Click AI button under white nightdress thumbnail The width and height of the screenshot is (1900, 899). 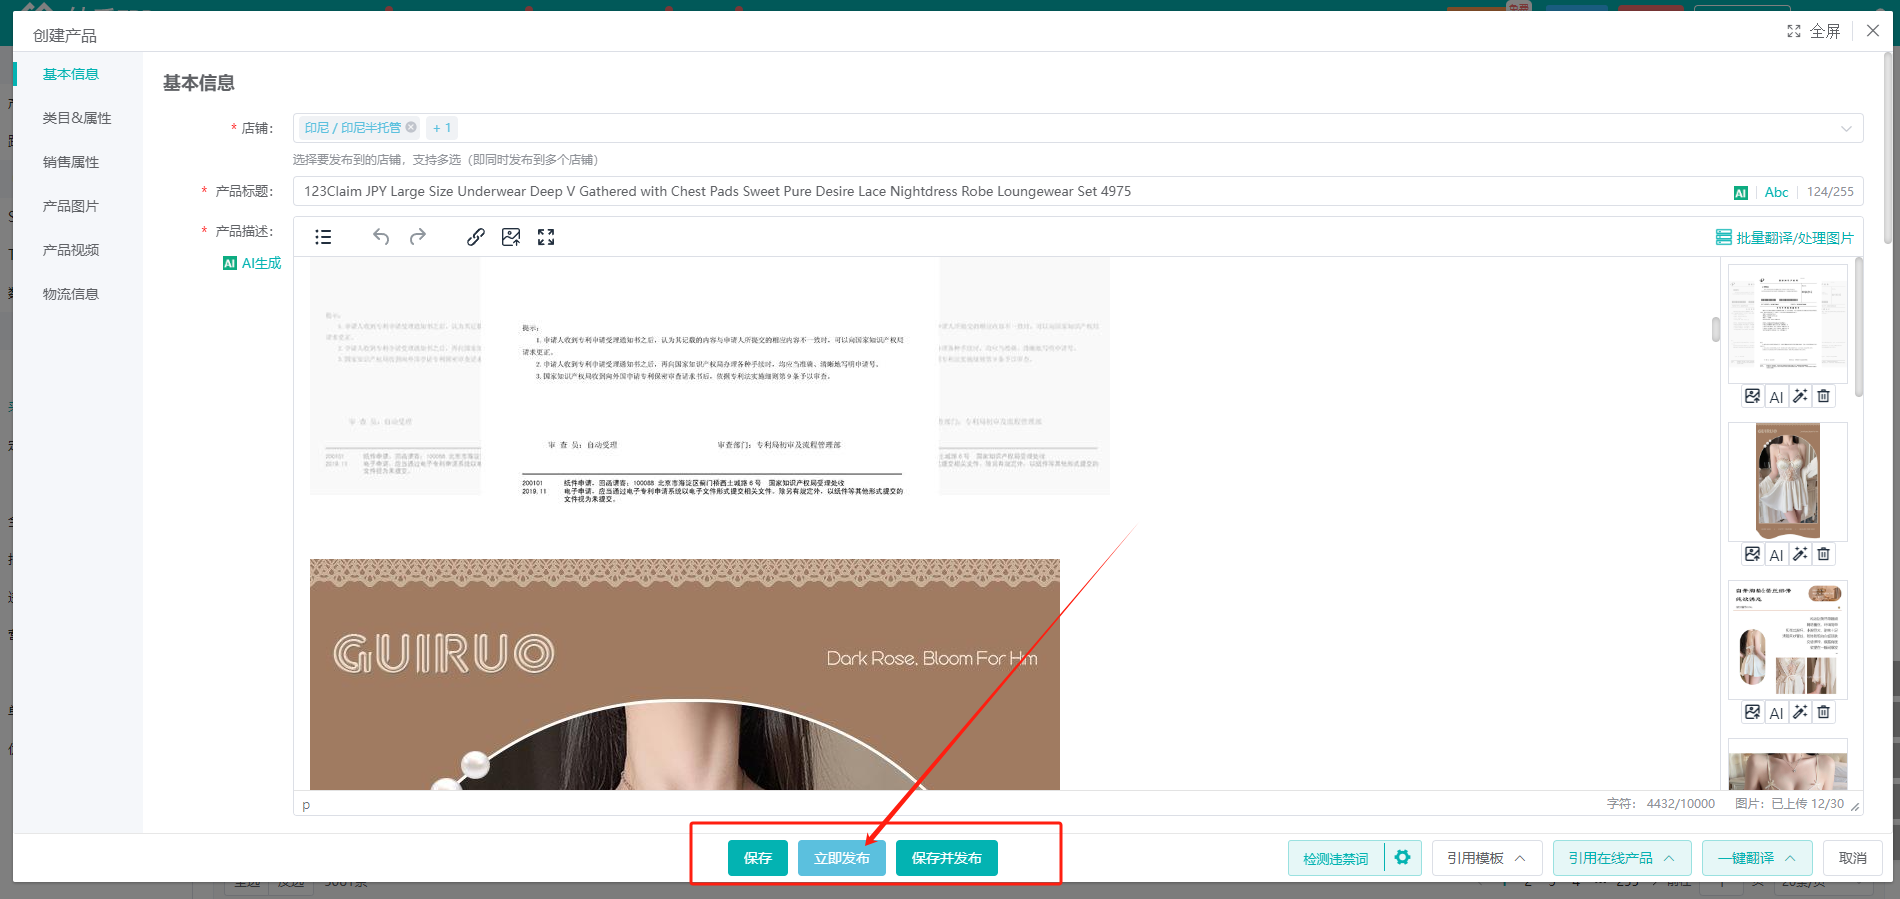click(1776, 554)
